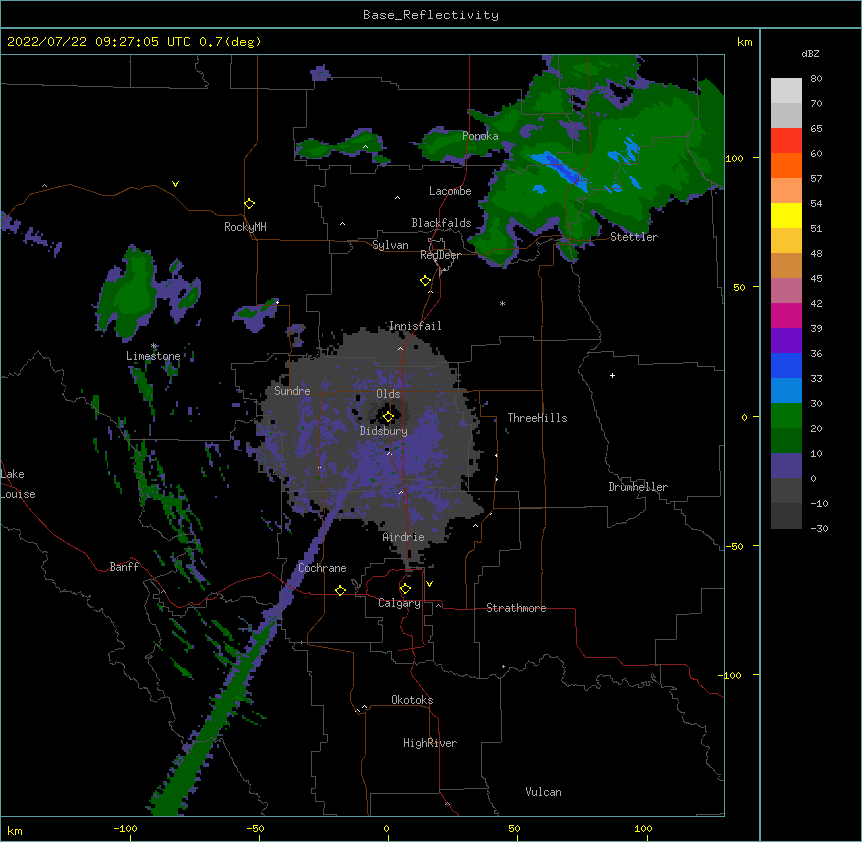This screenshot has width=862, height=842.
Task: Select the magenta 39–42 dBZ legend swatch
Action: click(786, 315)
